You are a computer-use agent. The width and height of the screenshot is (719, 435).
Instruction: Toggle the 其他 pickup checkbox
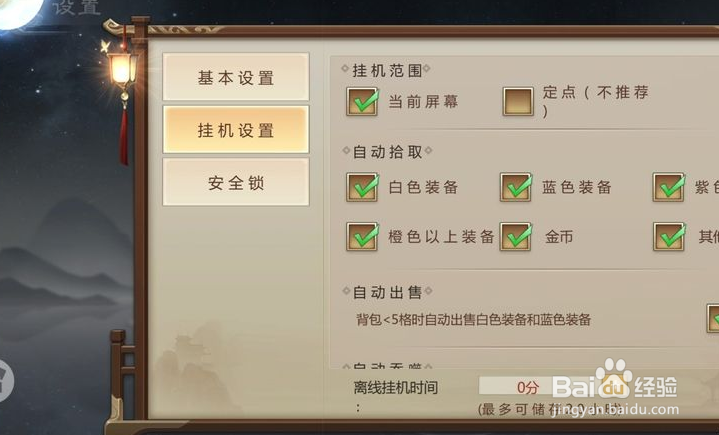pos(669,237)
